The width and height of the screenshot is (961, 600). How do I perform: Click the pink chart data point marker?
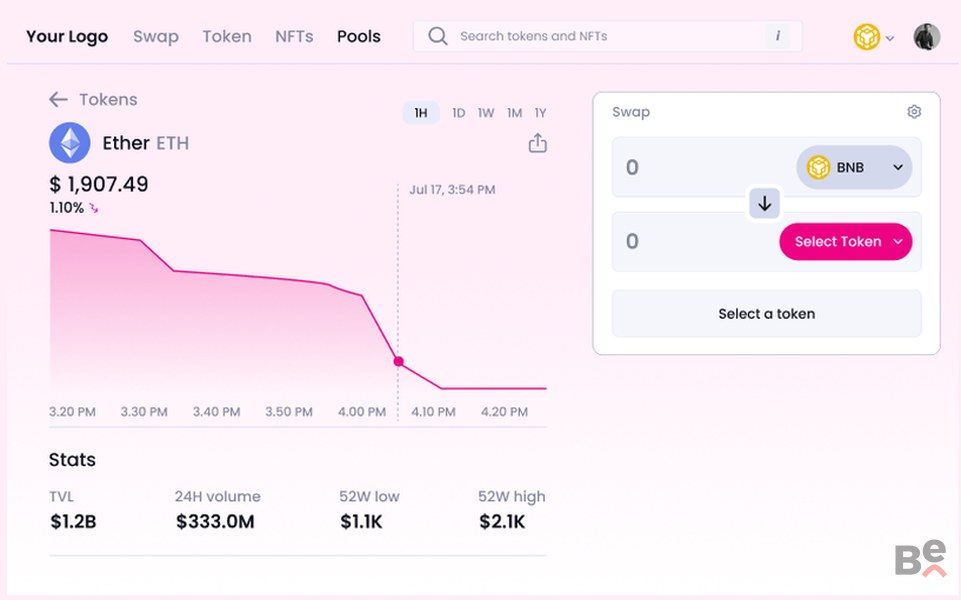pos(398,361)
